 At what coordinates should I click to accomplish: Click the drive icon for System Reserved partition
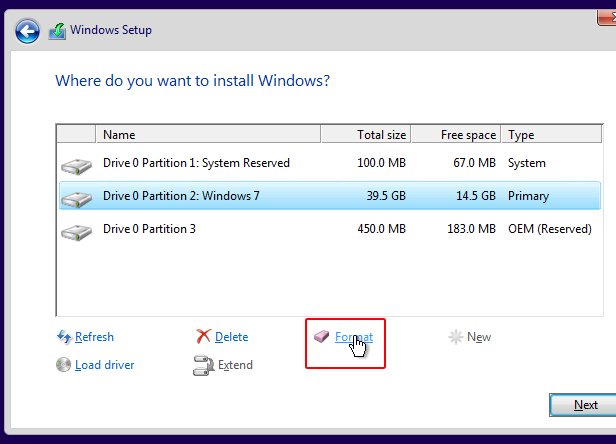[x=76, y=165]
